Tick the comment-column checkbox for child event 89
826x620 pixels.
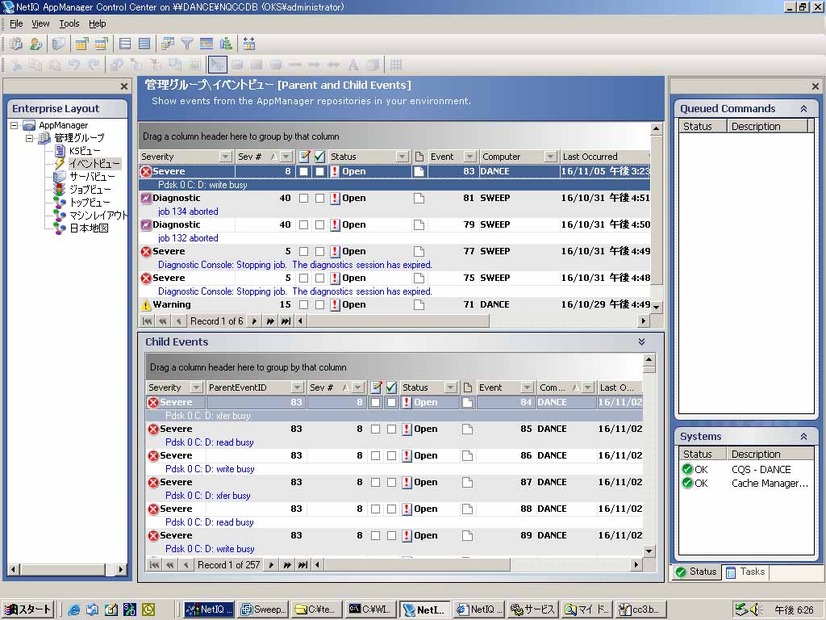pos(375,535)
